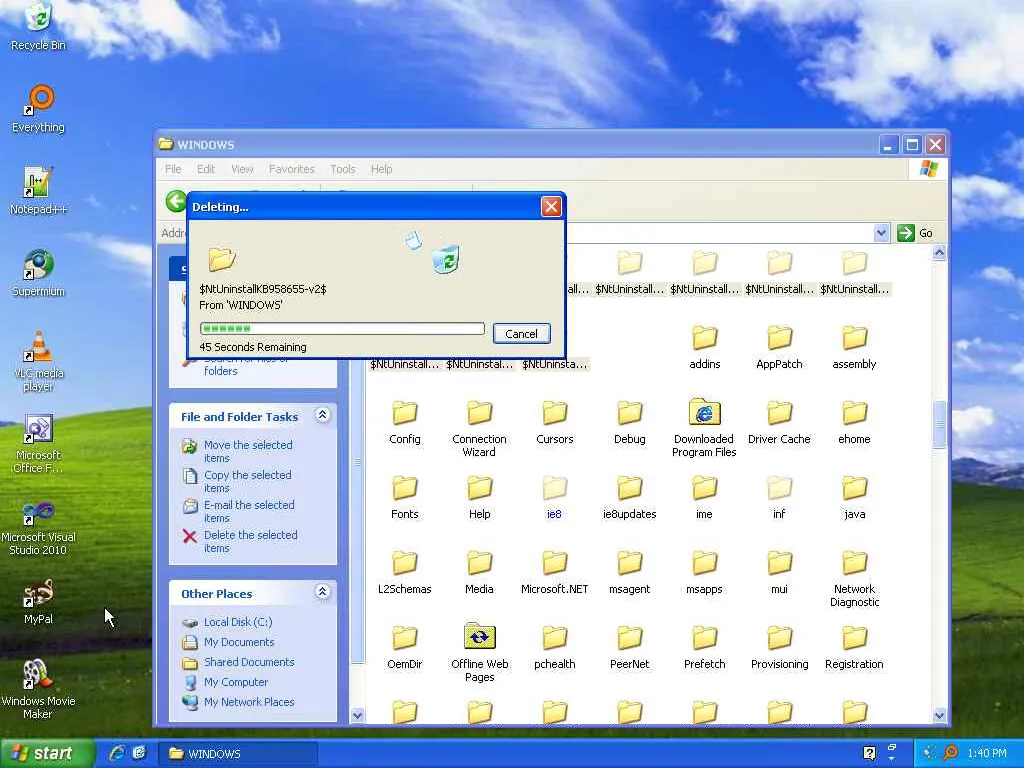Open the Tools menu
1024x768 pixels.
(x=343, y=169)
